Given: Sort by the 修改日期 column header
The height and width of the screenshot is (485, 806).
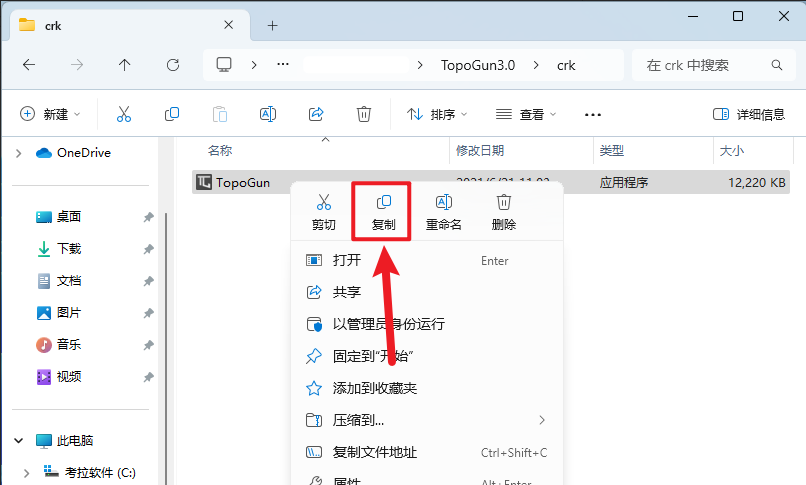Looking at the screenshot, I should coord(480,151).
